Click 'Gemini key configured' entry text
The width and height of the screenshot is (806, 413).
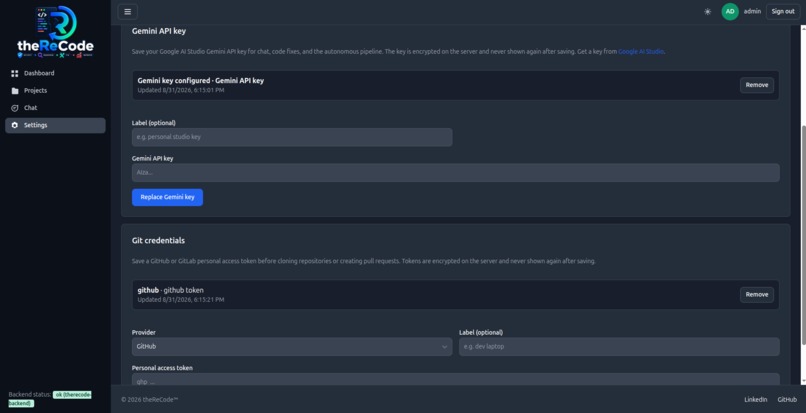click(x=200, y=81)
